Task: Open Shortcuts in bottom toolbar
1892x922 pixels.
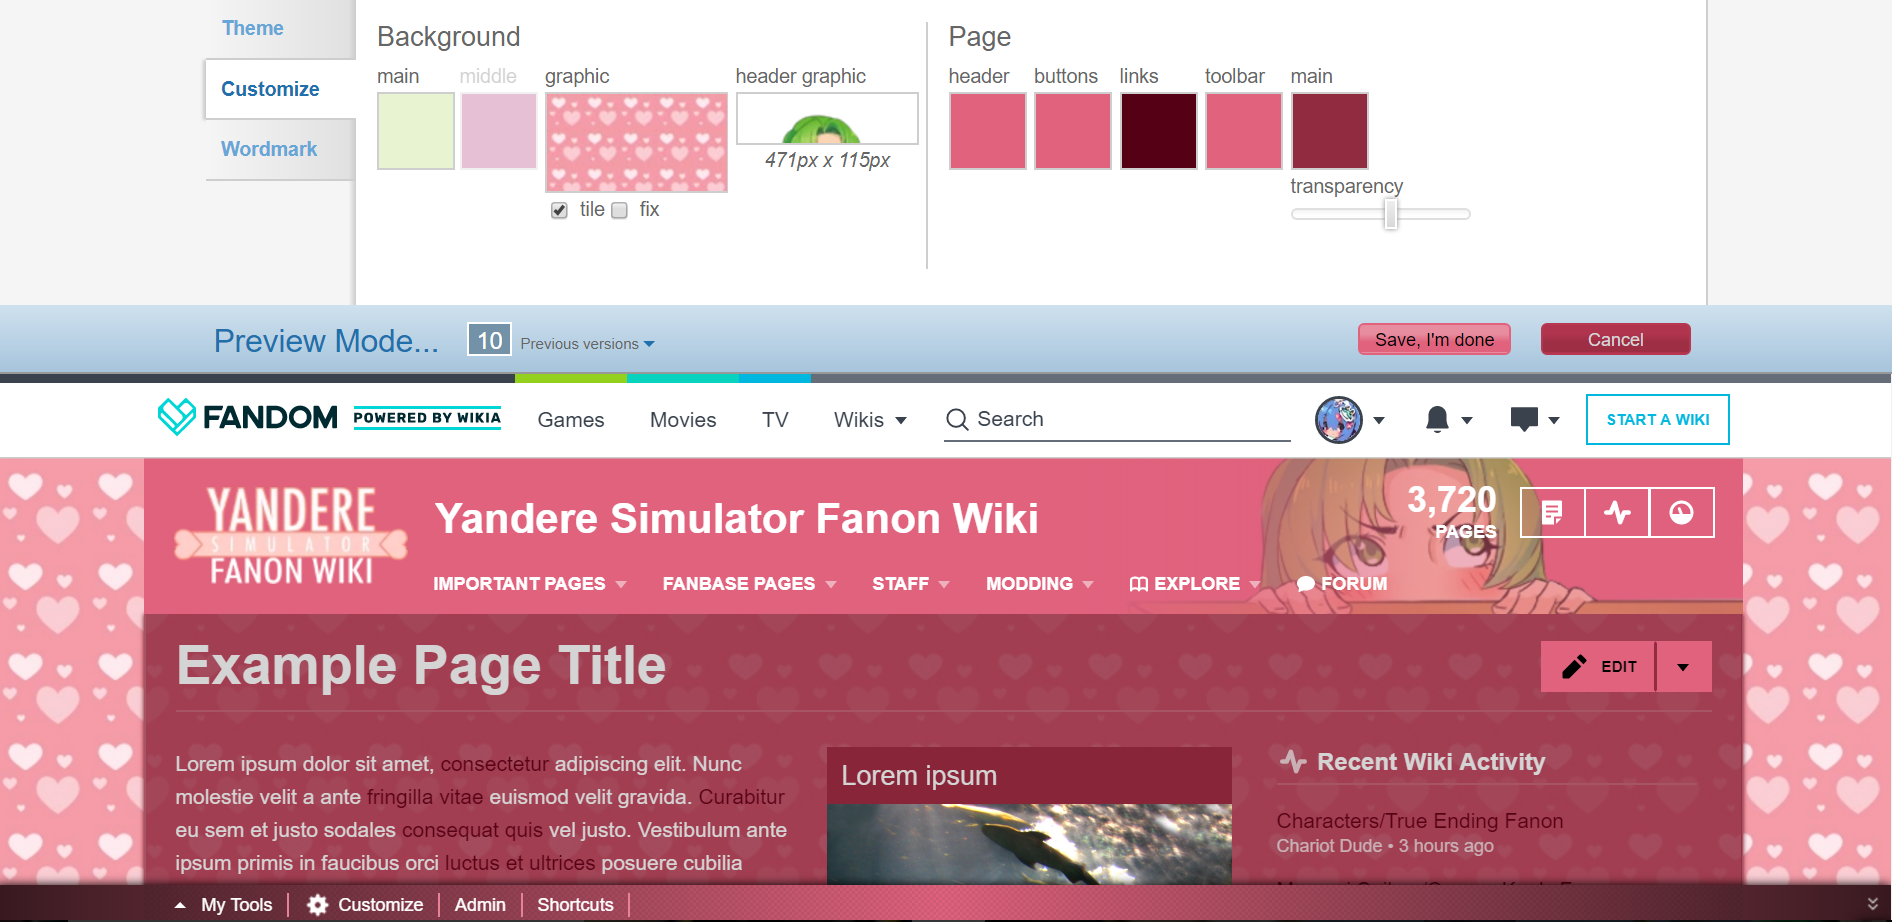Action: pos(575,905)
